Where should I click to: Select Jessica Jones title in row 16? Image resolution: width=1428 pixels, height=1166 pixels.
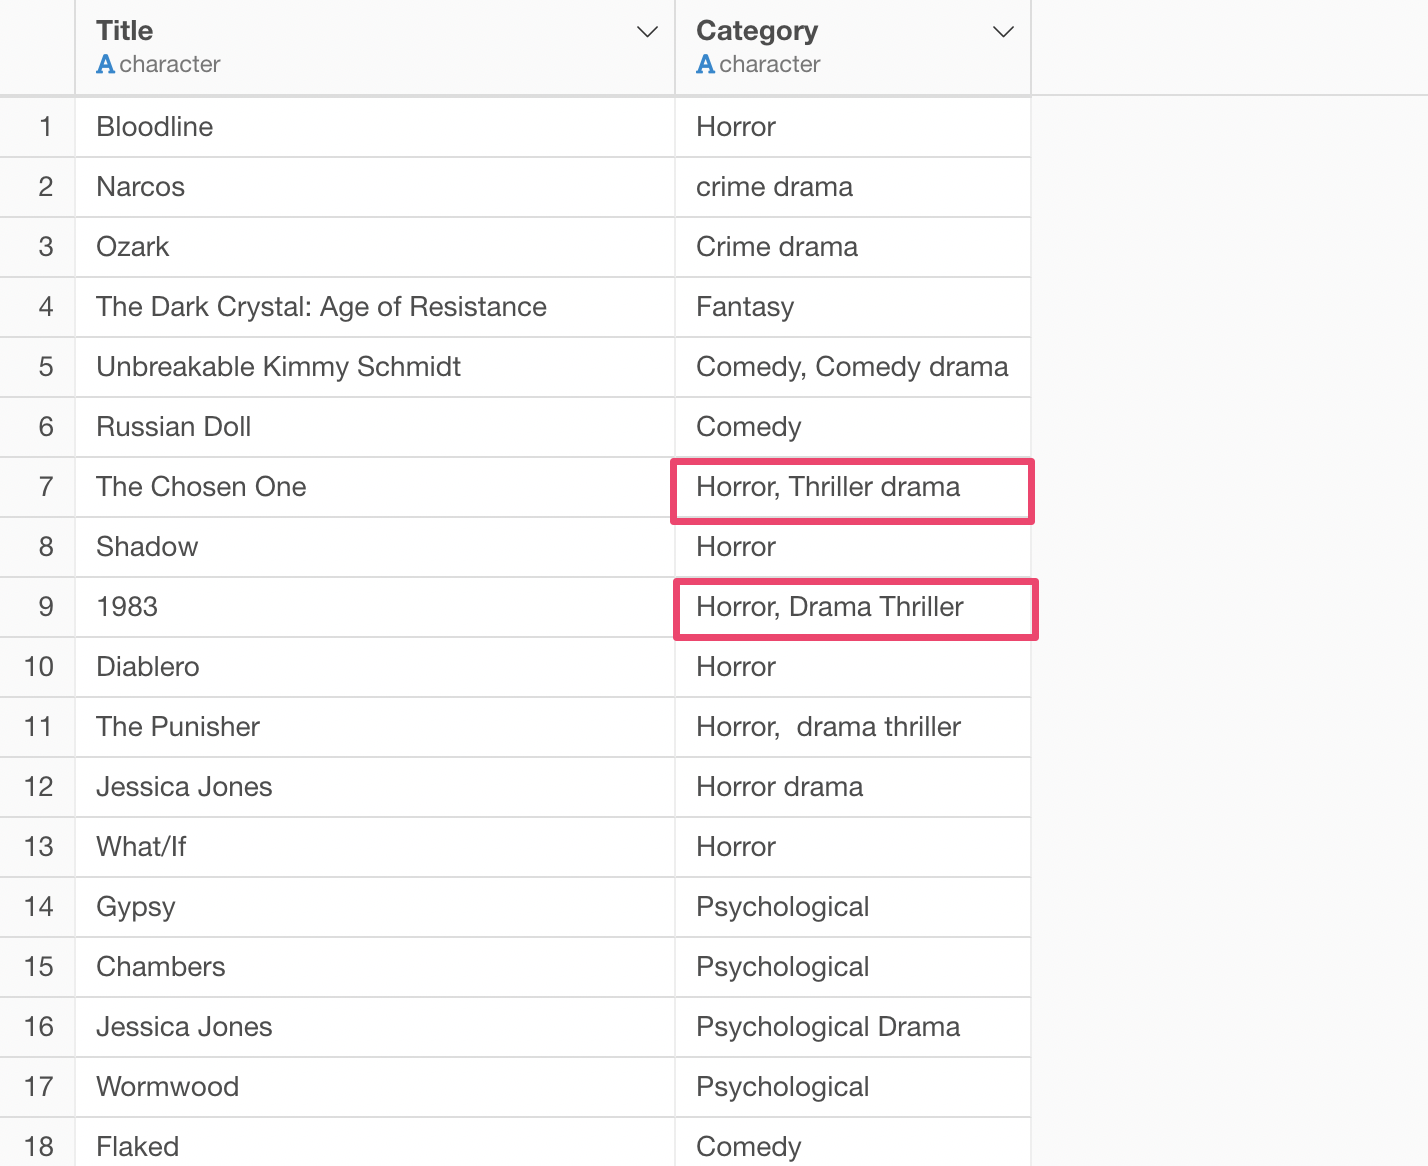point(375,1027)
